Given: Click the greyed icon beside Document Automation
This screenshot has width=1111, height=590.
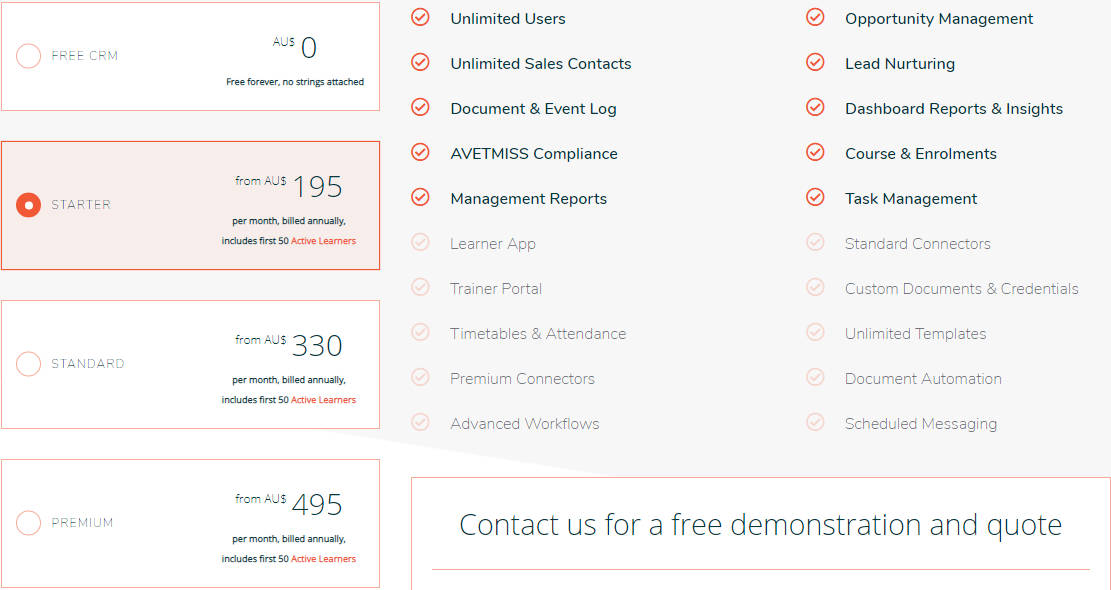Looking at the screenshot, I should point(815,377).
